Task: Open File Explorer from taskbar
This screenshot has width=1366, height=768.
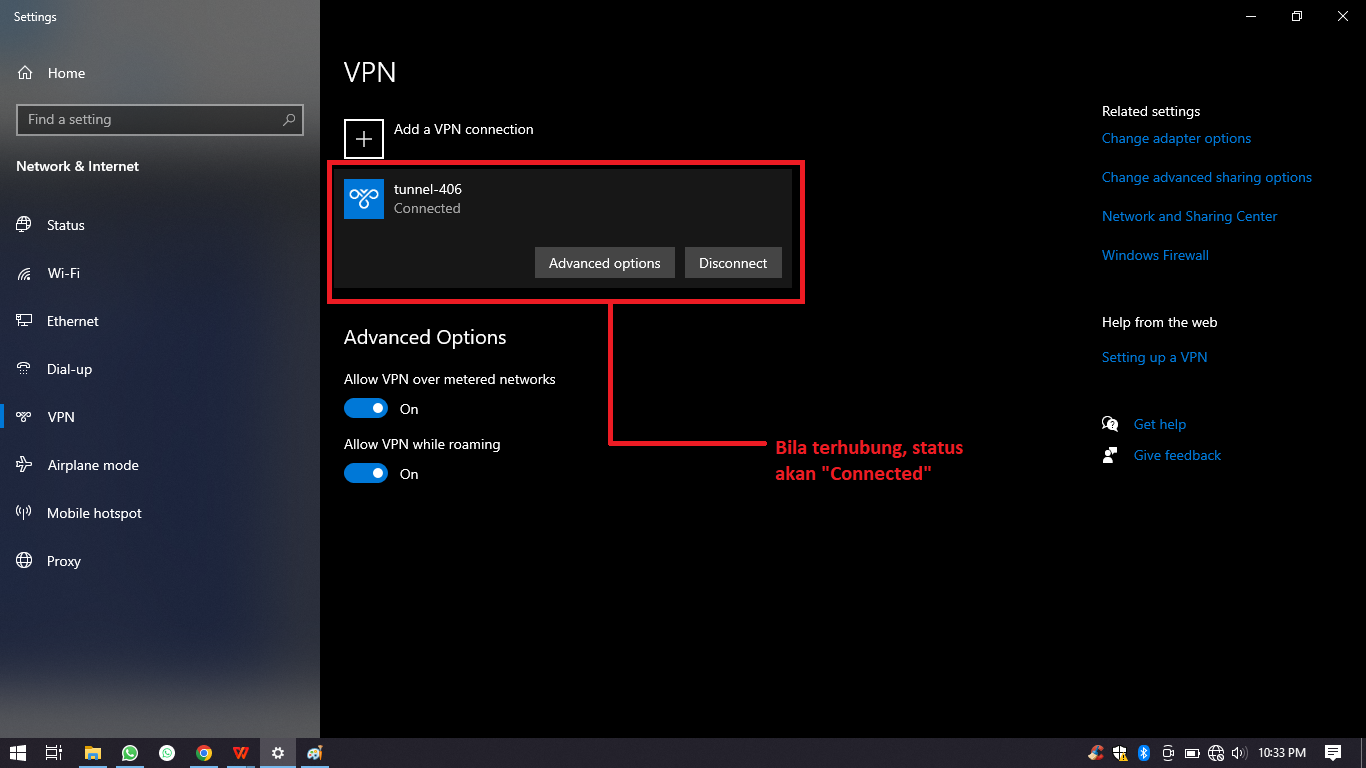Action: [x=93, y=753]
